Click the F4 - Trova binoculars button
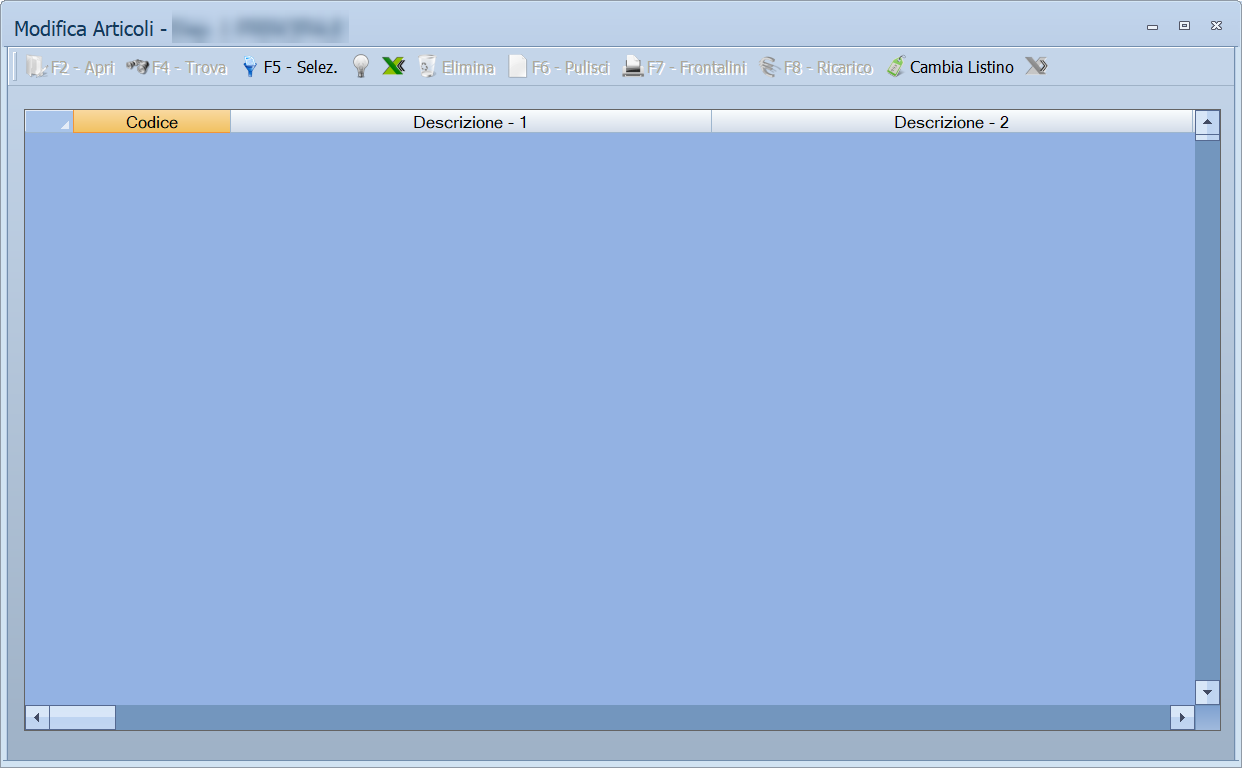Viewport: 1242px width, 768px height. tap(177, 68)
